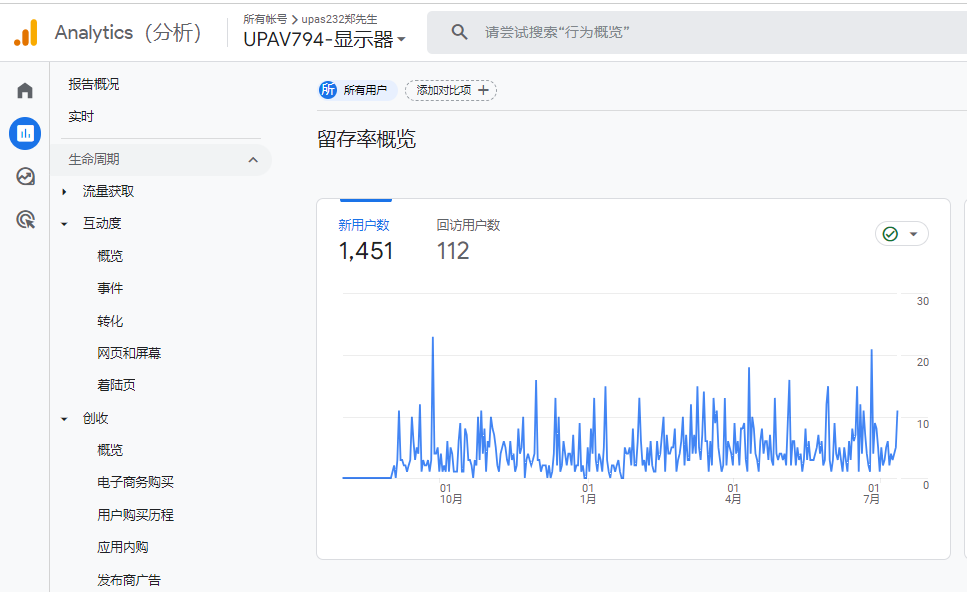Open the green checkmark data status dropdown
This screenshot has width=967, height=592.
click(901, 234)
